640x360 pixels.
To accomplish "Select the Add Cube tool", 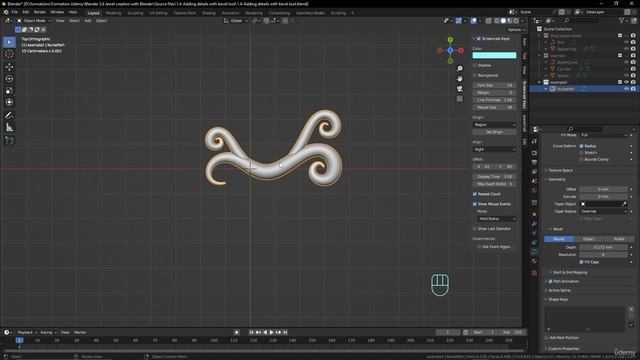I will tap(9, 140).
